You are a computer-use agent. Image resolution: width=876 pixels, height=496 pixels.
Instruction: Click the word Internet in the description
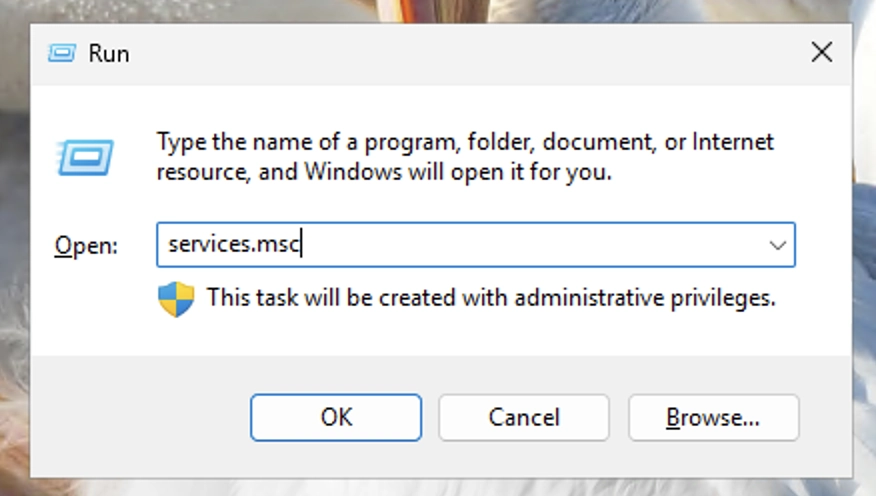point(733,142)
